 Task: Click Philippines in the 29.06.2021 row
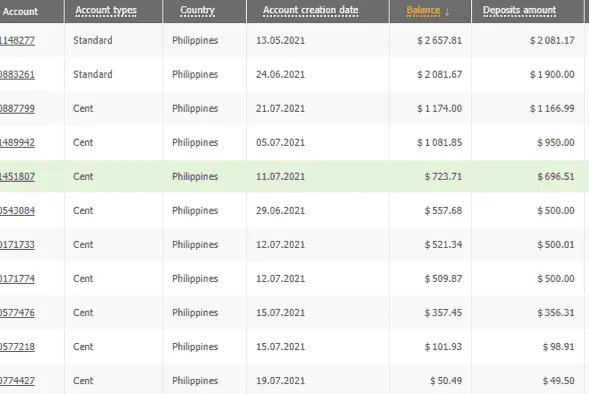195,211
